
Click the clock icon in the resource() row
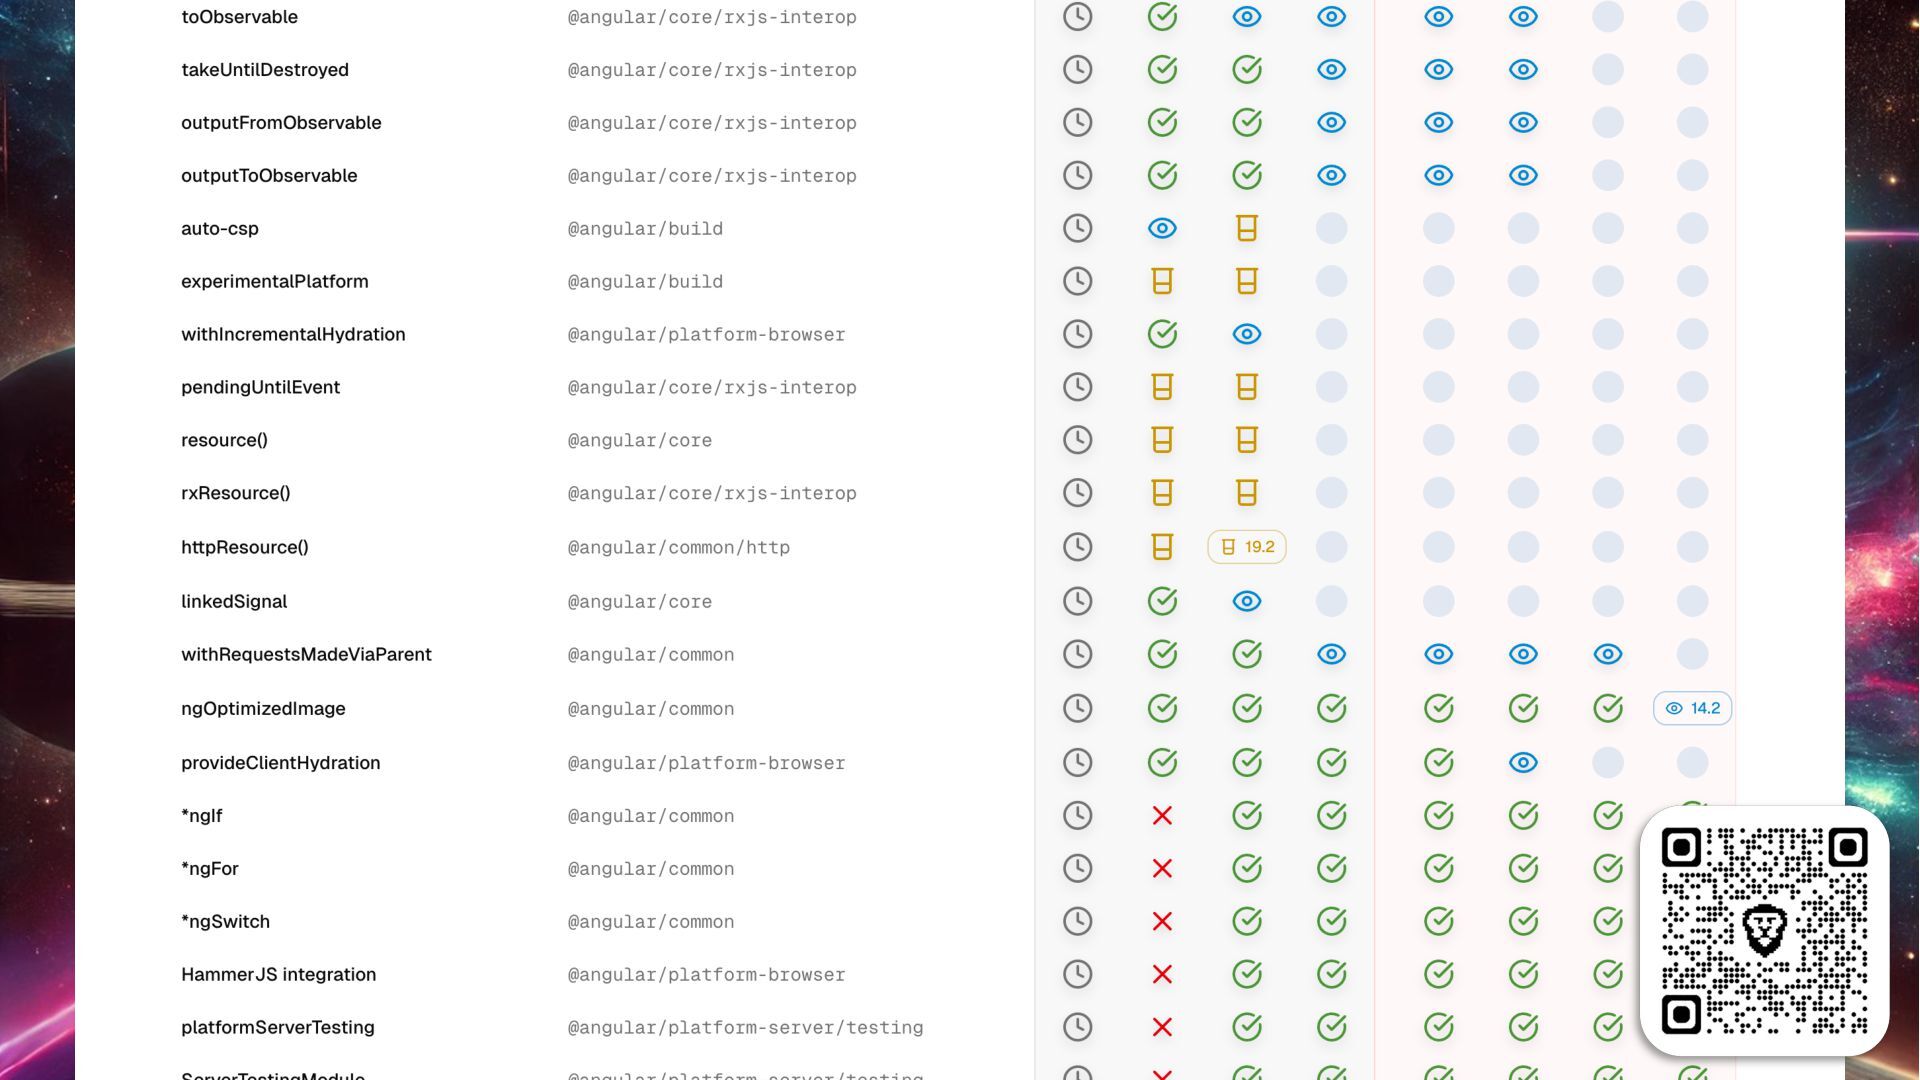pos(1077,440)
